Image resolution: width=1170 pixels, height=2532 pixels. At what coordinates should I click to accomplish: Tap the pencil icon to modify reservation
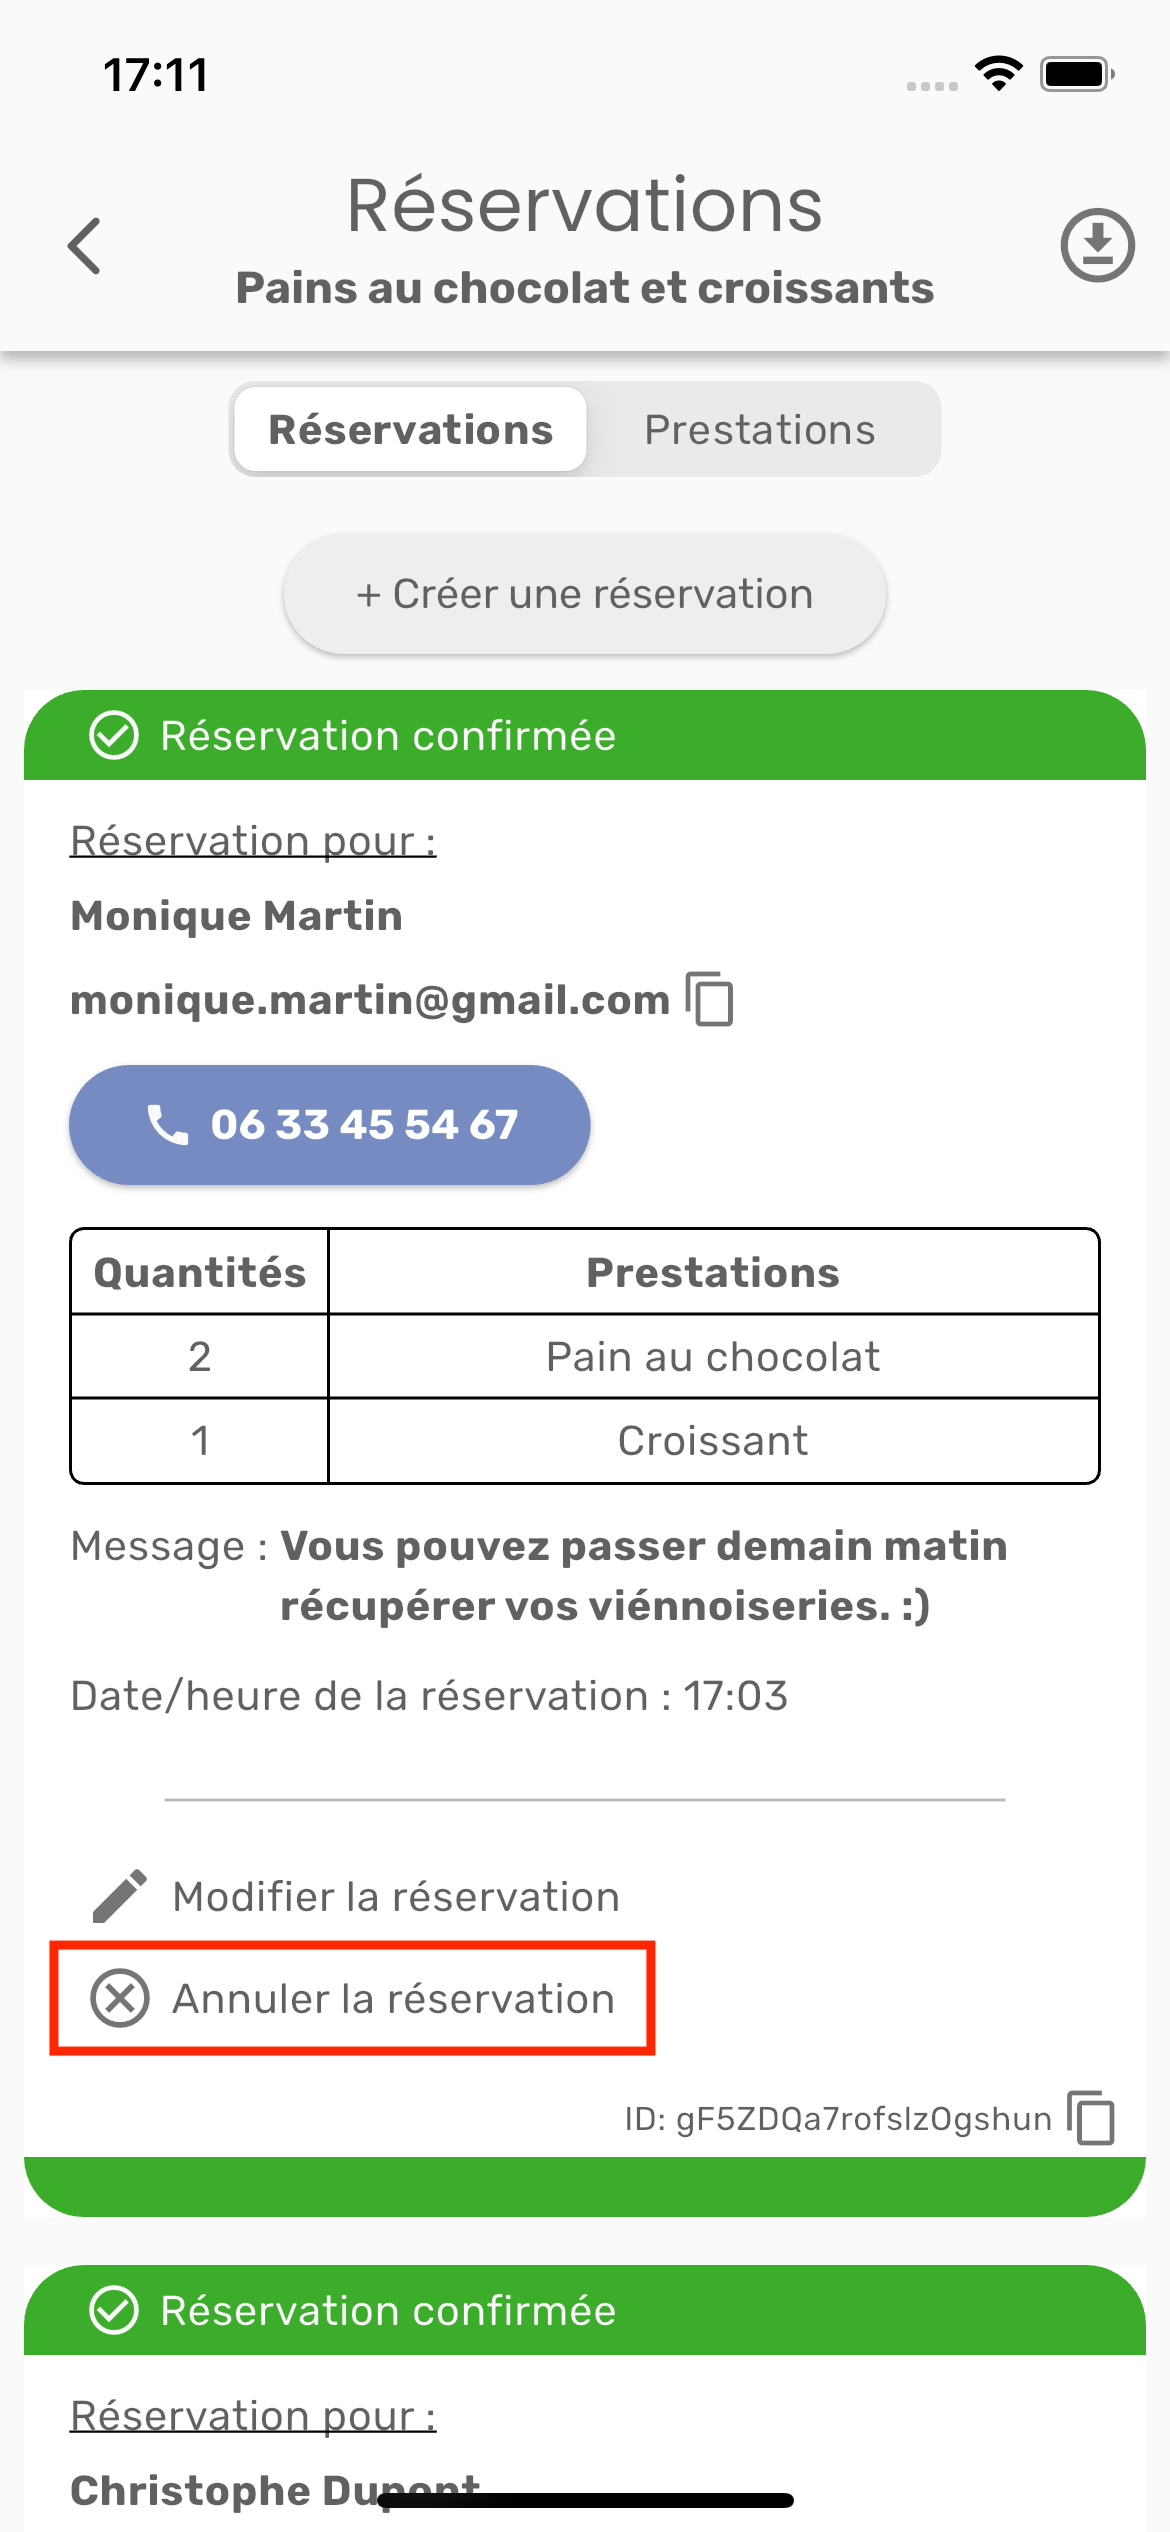pyautogui.click(x=120, y=1896)
